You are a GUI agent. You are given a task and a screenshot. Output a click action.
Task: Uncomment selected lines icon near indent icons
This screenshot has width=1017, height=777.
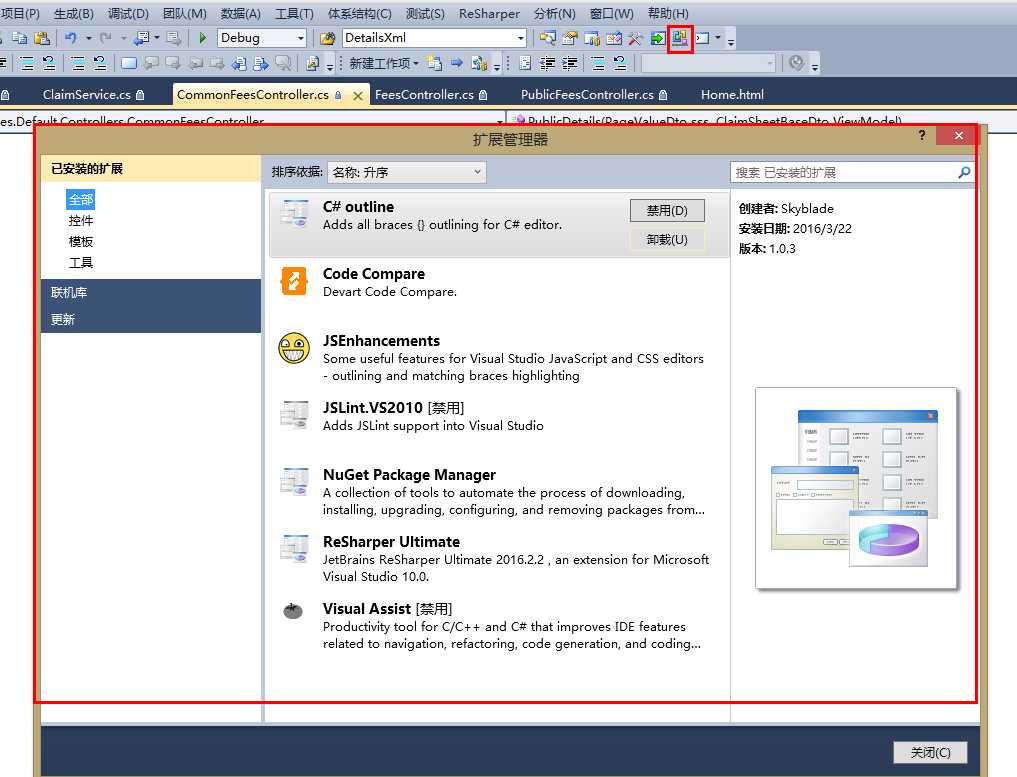[x=620, y=63]
